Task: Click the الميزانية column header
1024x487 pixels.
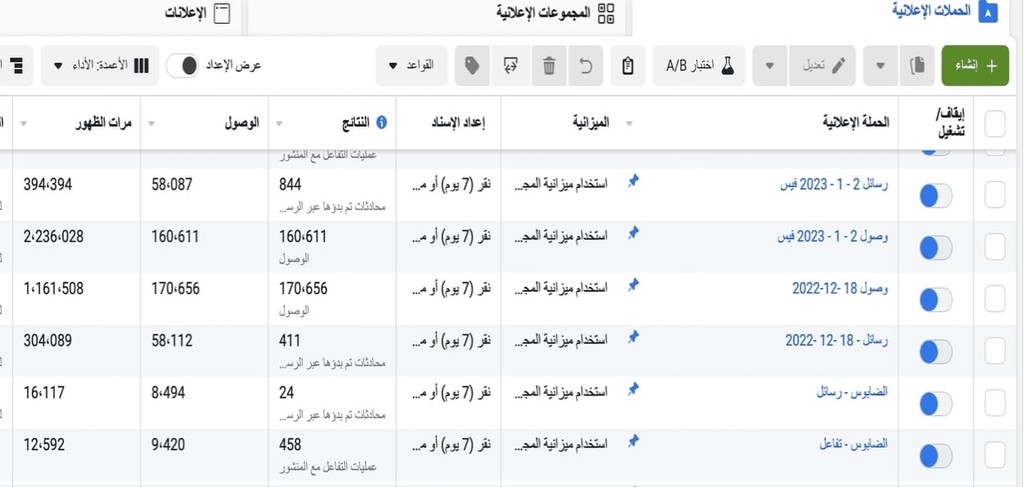Action: tap(591, 122)
